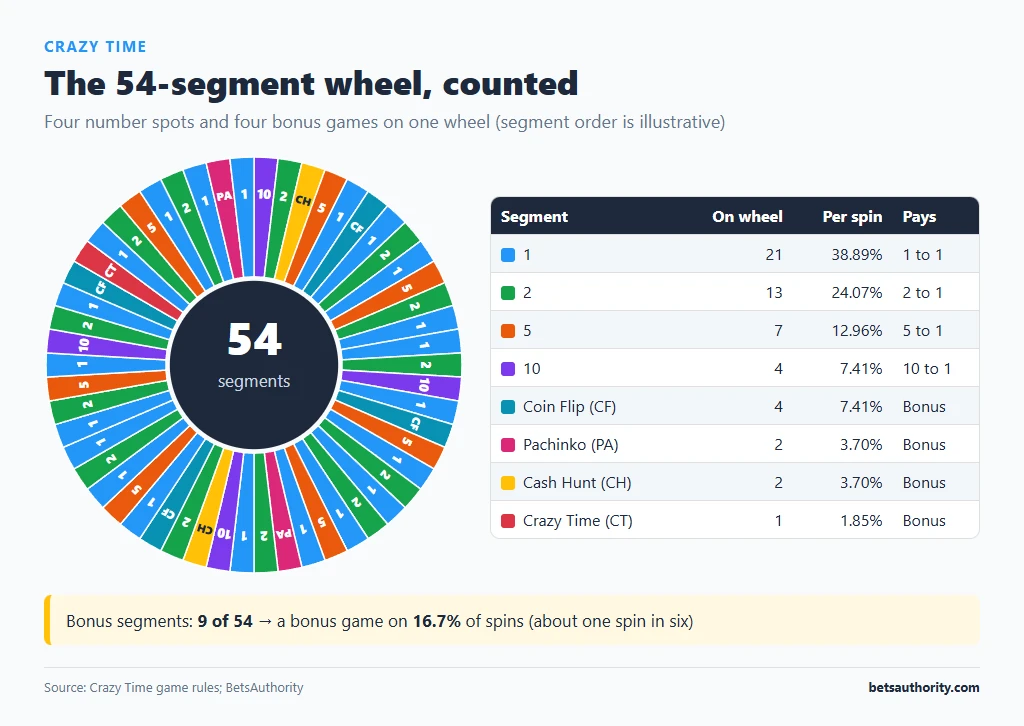Select the Crazy Time (CT) row label

[x=578, y=520]
